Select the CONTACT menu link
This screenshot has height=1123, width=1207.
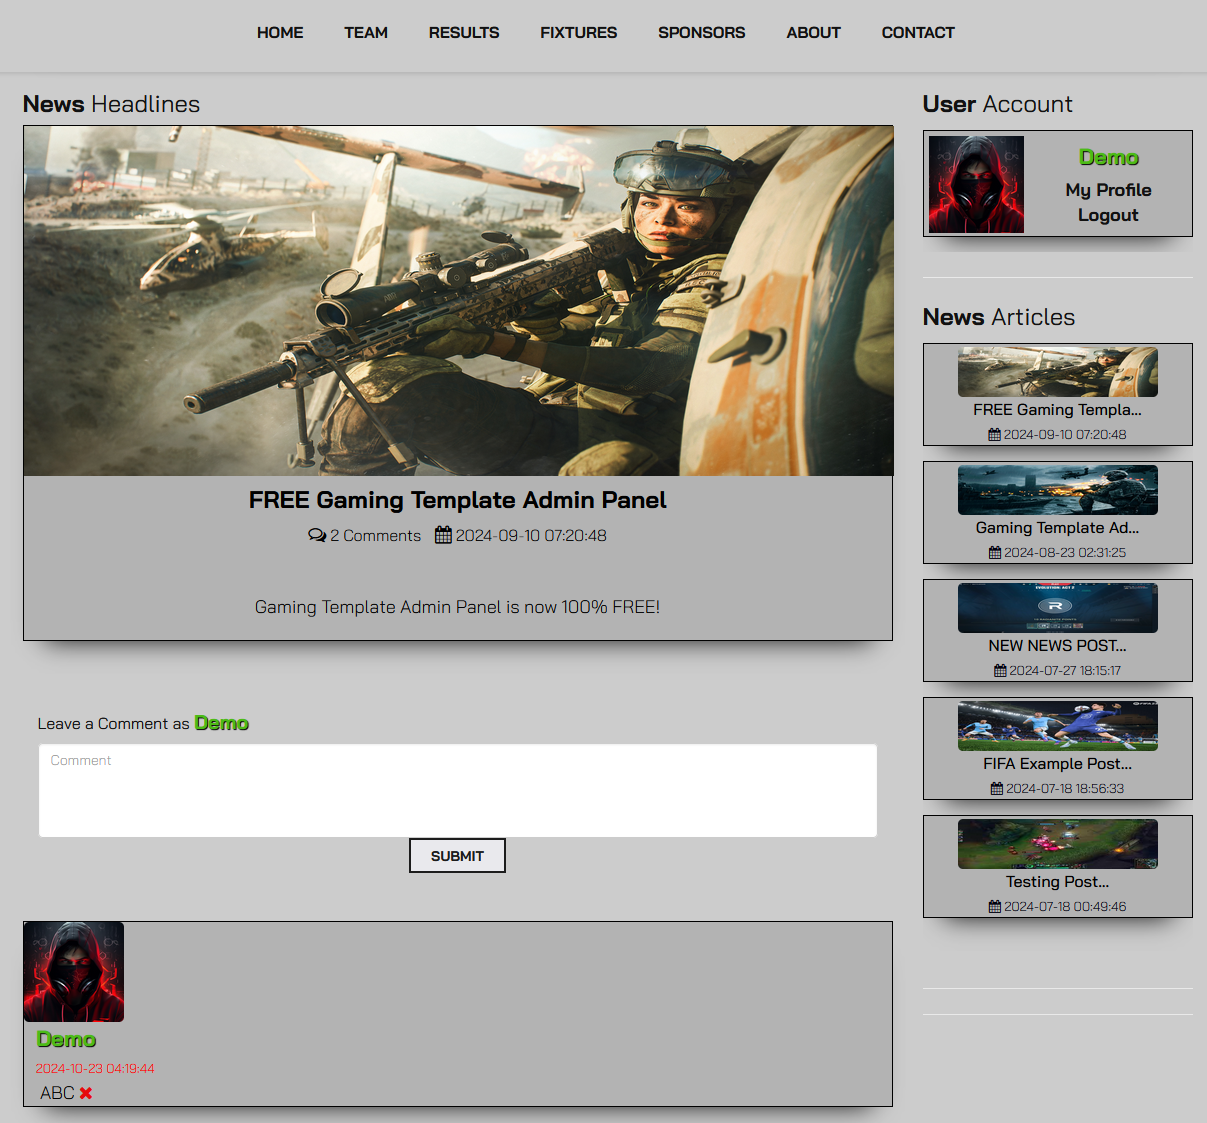coord(917,33)
